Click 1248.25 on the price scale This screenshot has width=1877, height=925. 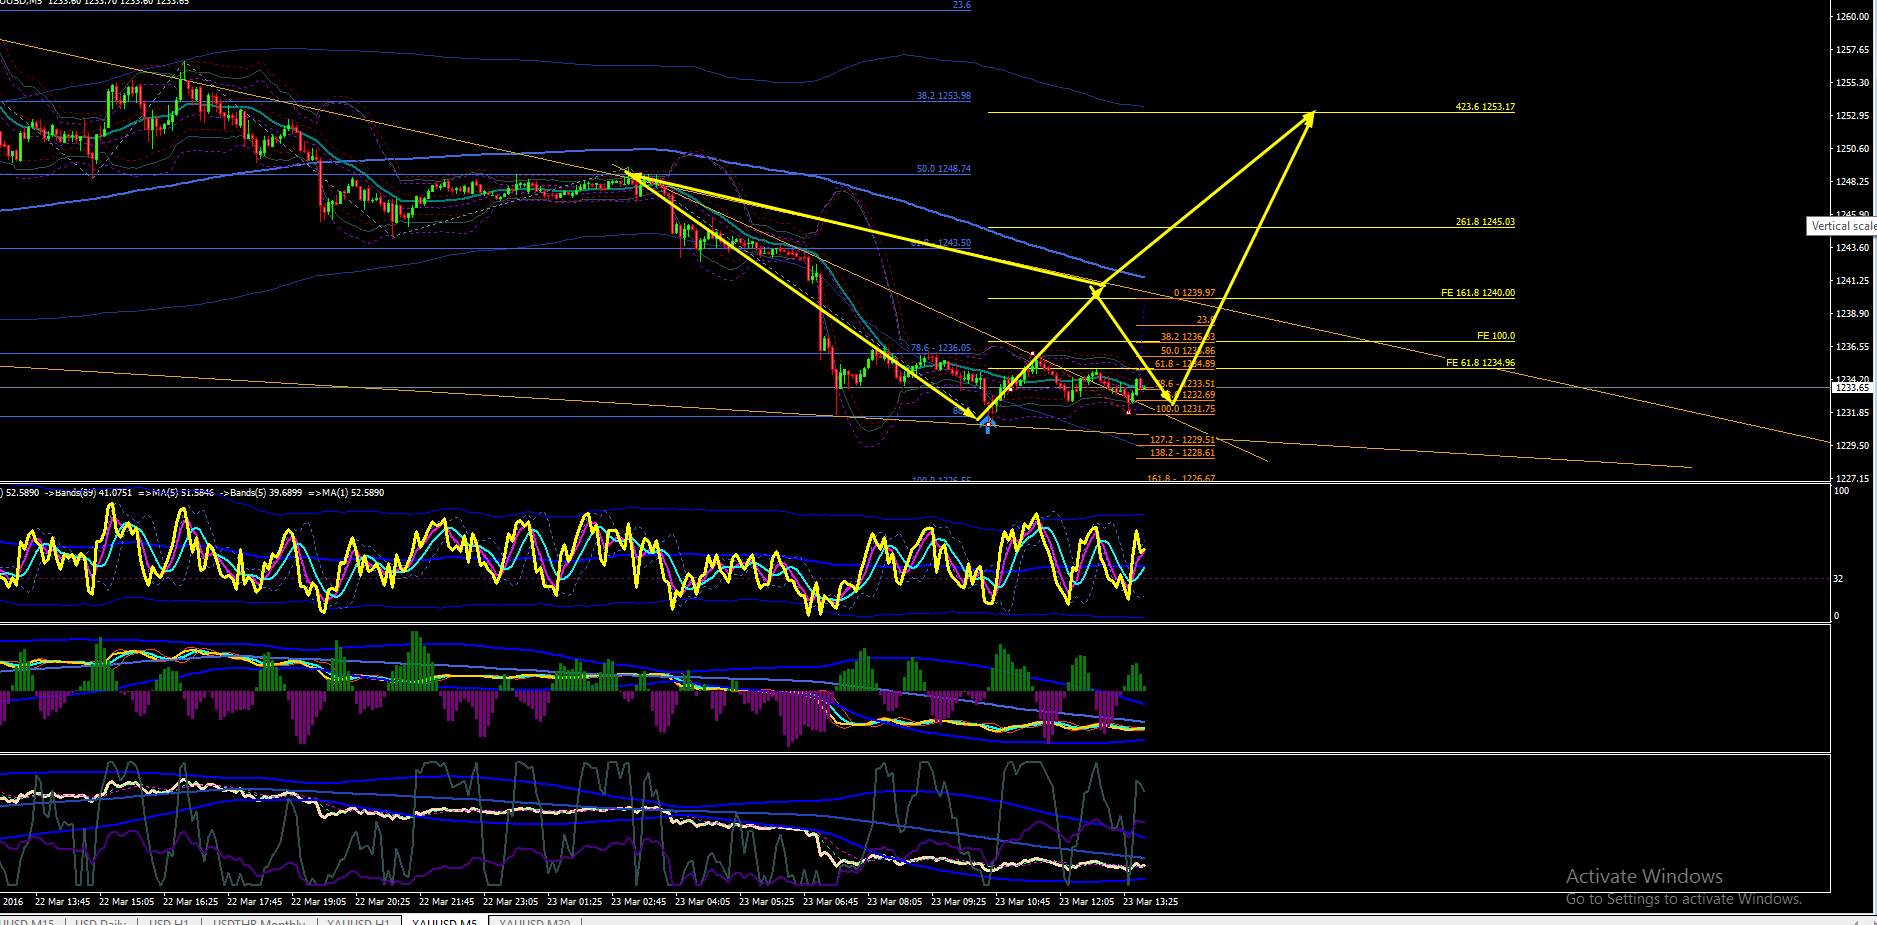[1852, 182]
